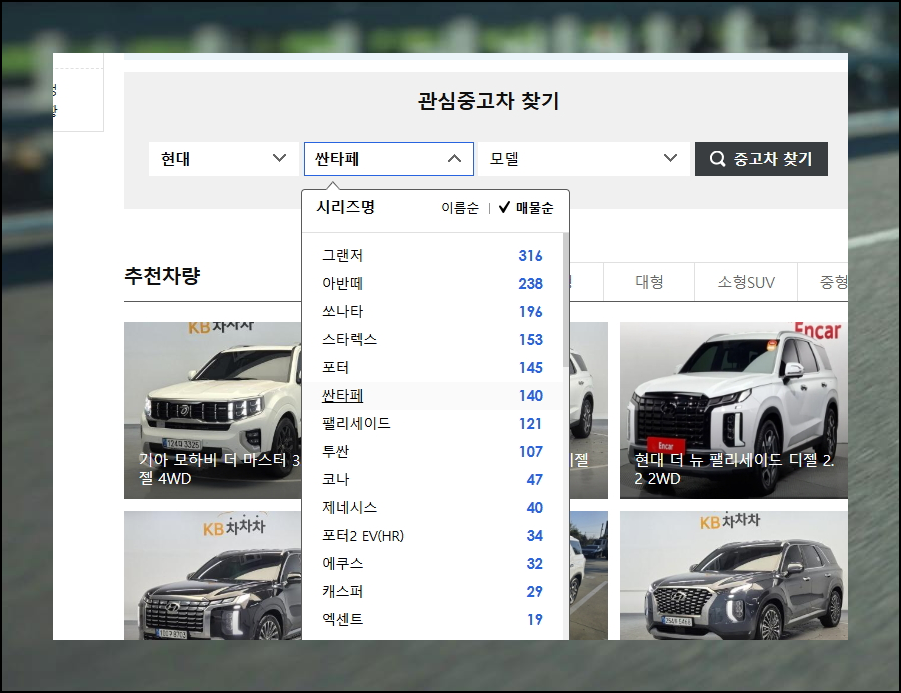Image resolution: width=901 pixels, height=693 pixels.
Task: Collapse the 싼타페 series dropdown
Action: click(388, 159)
